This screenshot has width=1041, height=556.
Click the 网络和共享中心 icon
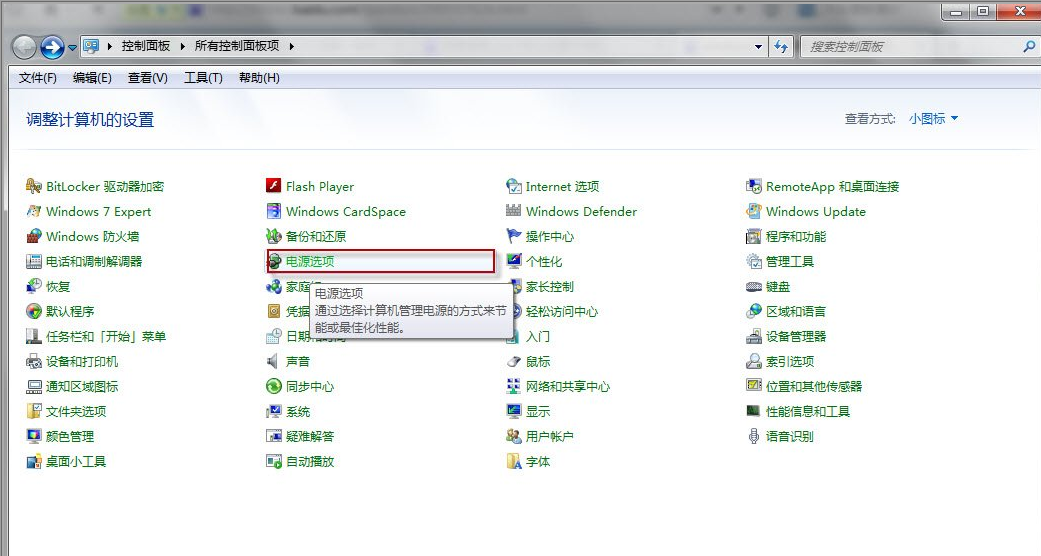[x=514, y=386]
